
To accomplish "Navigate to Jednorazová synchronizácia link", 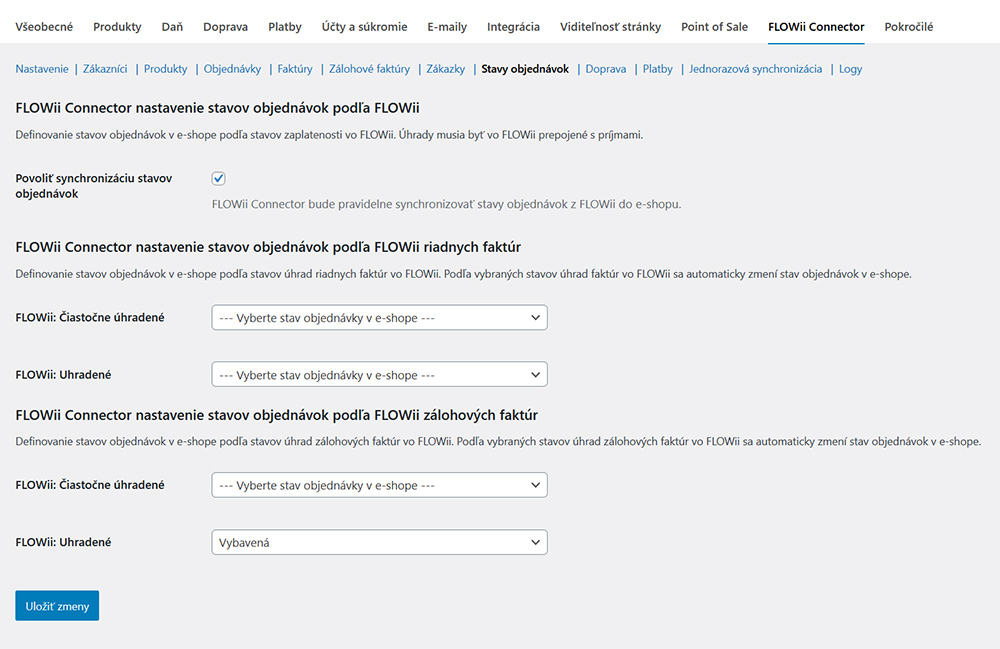I will pos(755,69).
